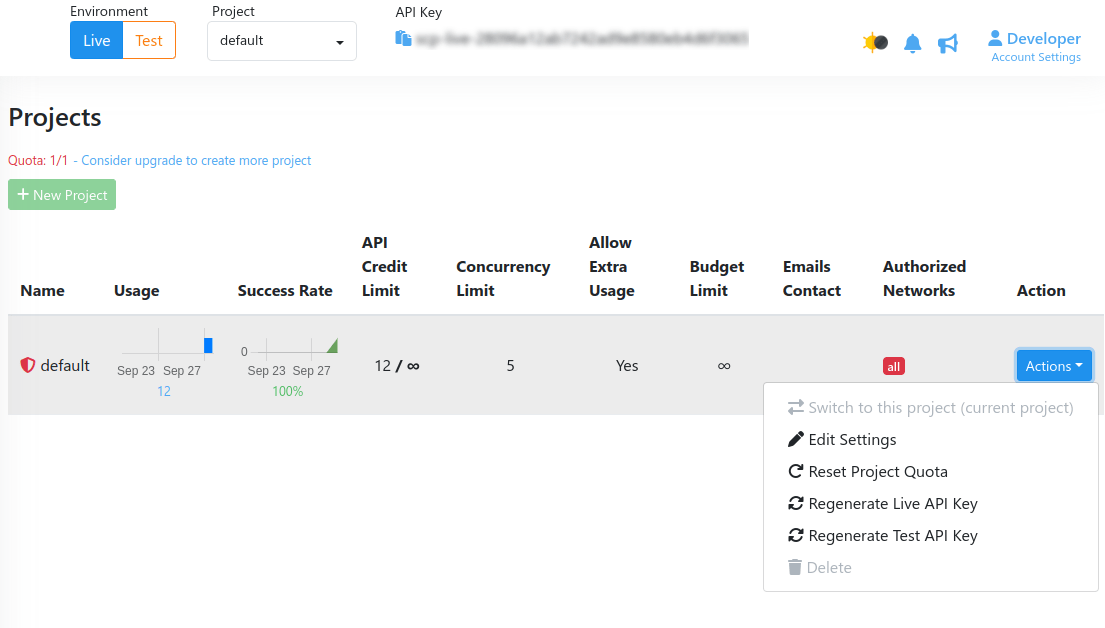
Task: Open the upgrade link to create more projects
Action: 196,160
